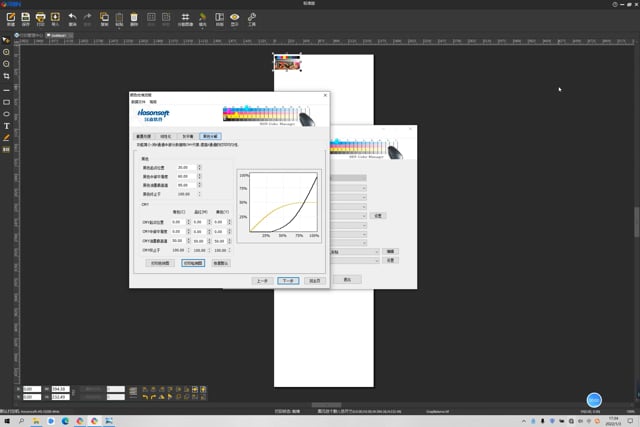Click the highlighted fourth tab in the Hasonsoft dialog

(210, 136)
